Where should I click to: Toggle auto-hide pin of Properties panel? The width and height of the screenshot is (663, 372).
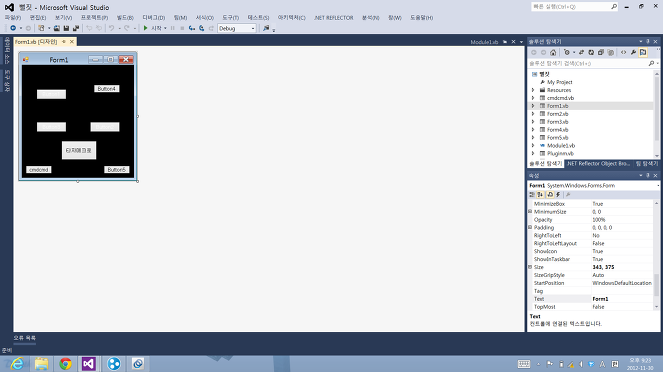[x=648, y=175]
